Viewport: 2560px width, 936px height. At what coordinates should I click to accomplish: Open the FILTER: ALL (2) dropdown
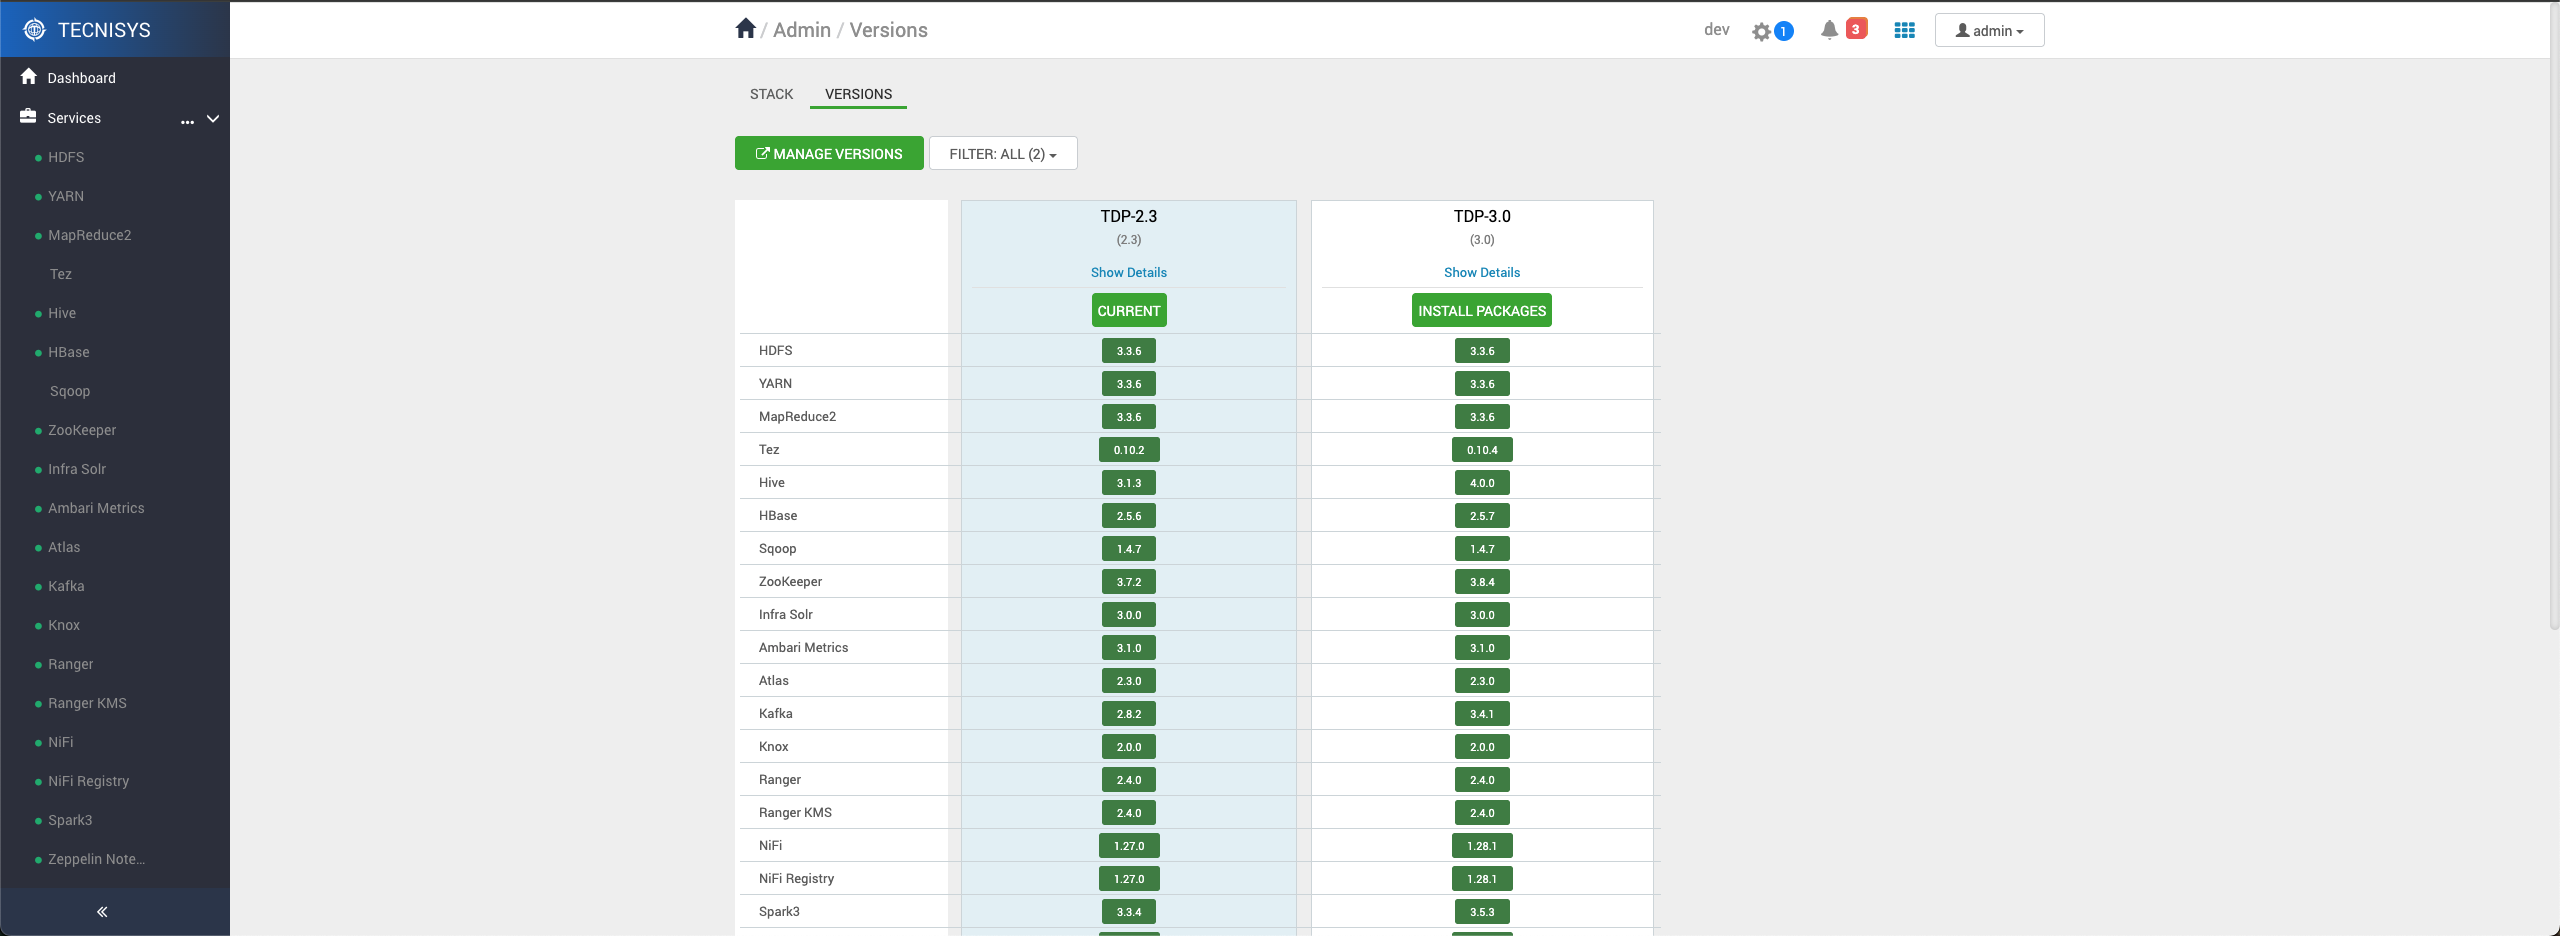coord(1002,153)
